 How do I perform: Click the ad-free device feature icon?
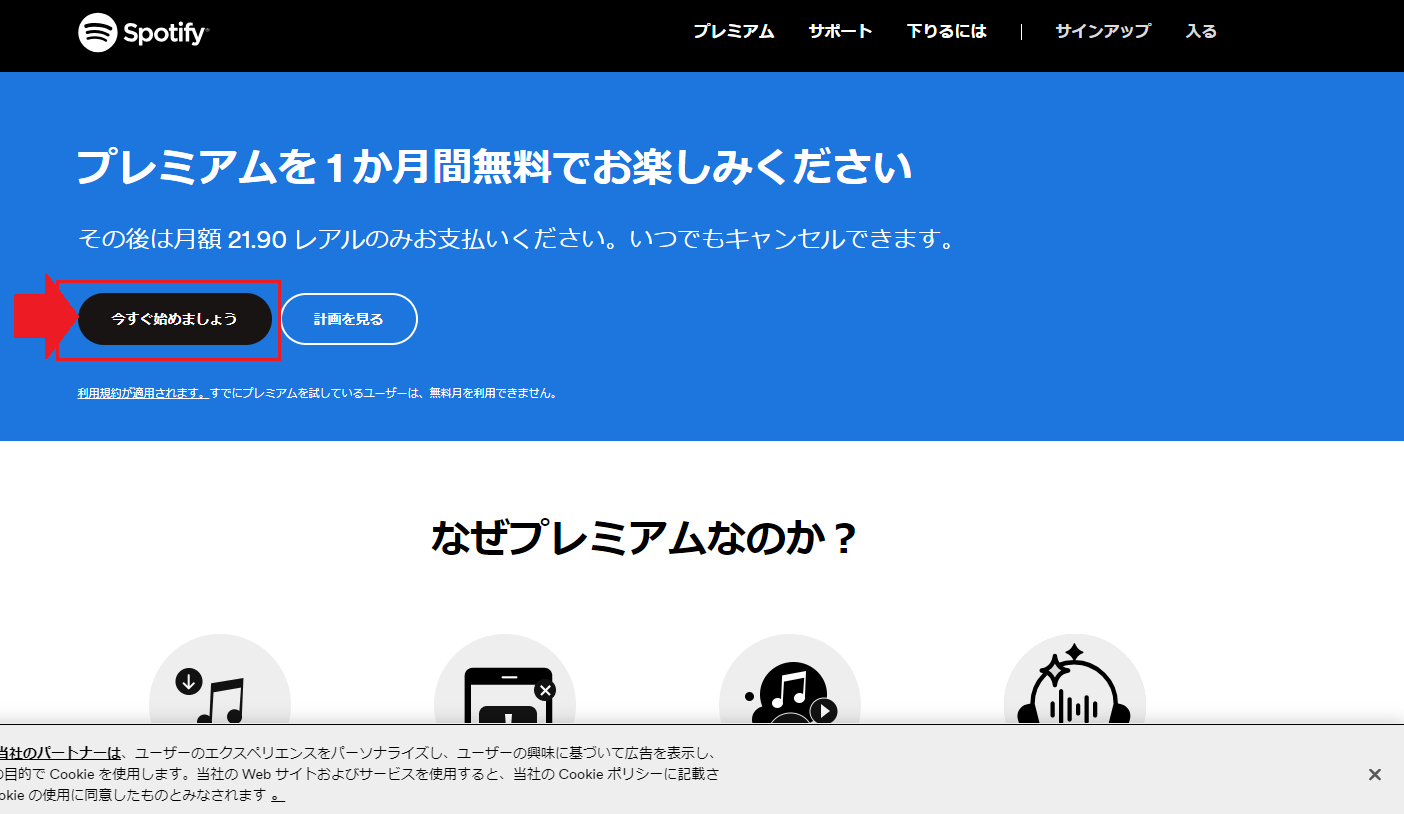coord(505,680)
